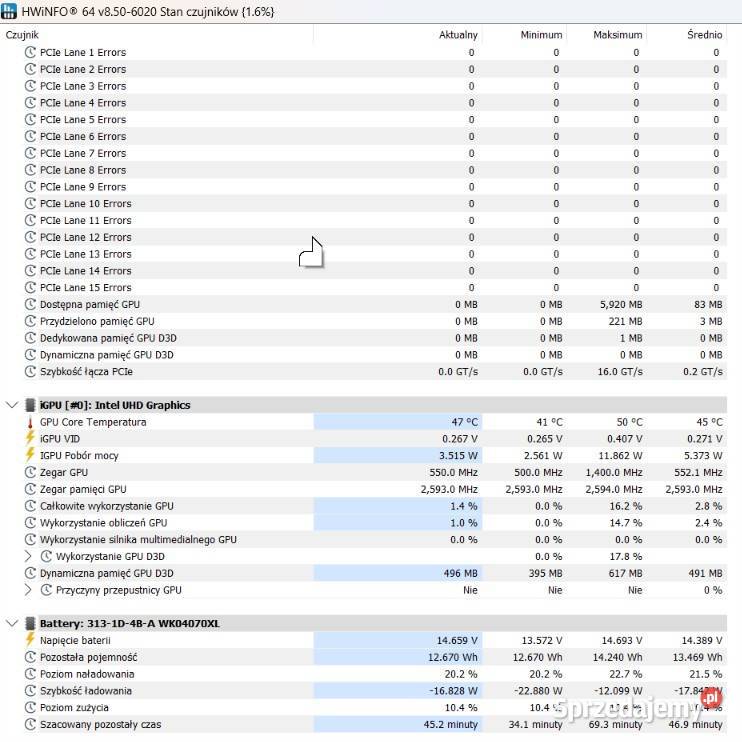Click the IGPU power value 3.515 W
This screenshot has height=742, width=742.
(x=458, y=456)
